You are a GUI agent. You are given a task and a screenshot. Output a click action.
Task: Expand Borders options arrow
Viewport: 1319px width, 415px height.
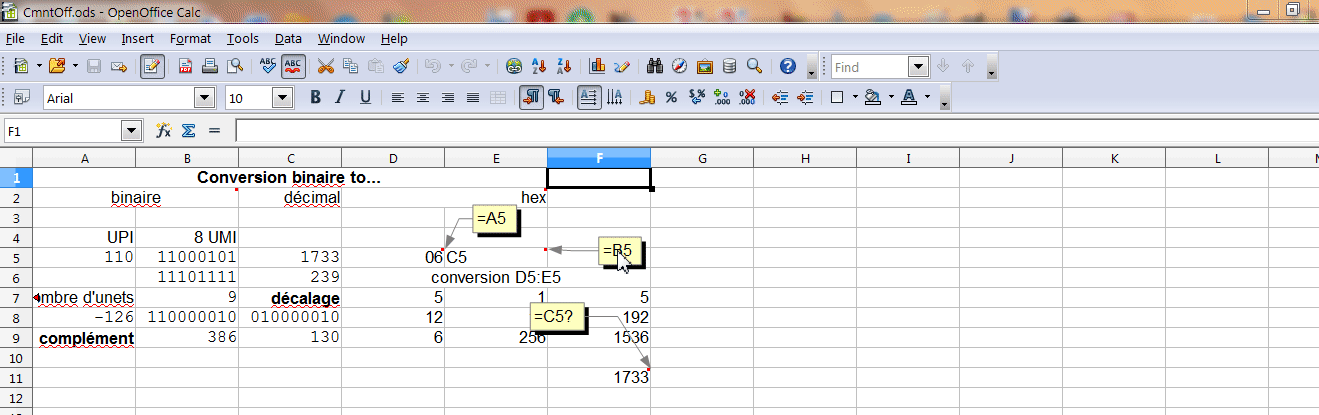(x=855, y=97)
